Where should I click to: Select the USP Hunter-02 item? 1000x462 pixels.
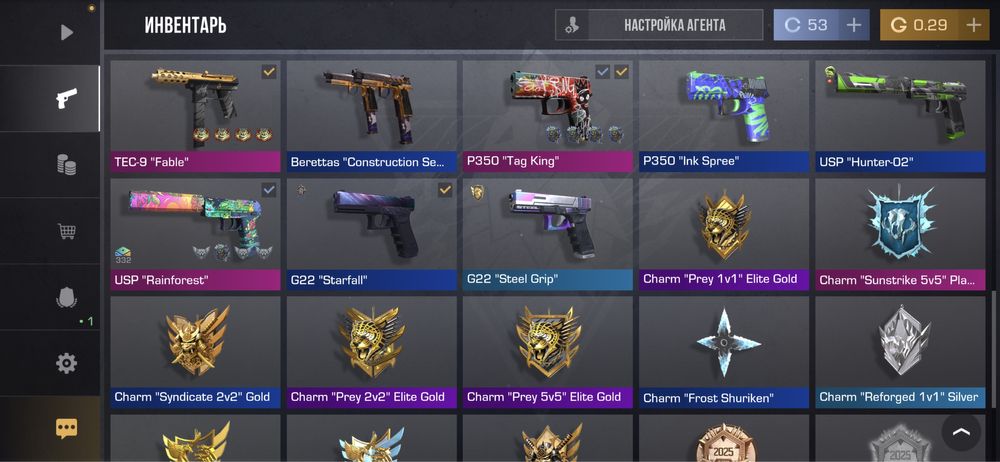click(x=900, y=116)
